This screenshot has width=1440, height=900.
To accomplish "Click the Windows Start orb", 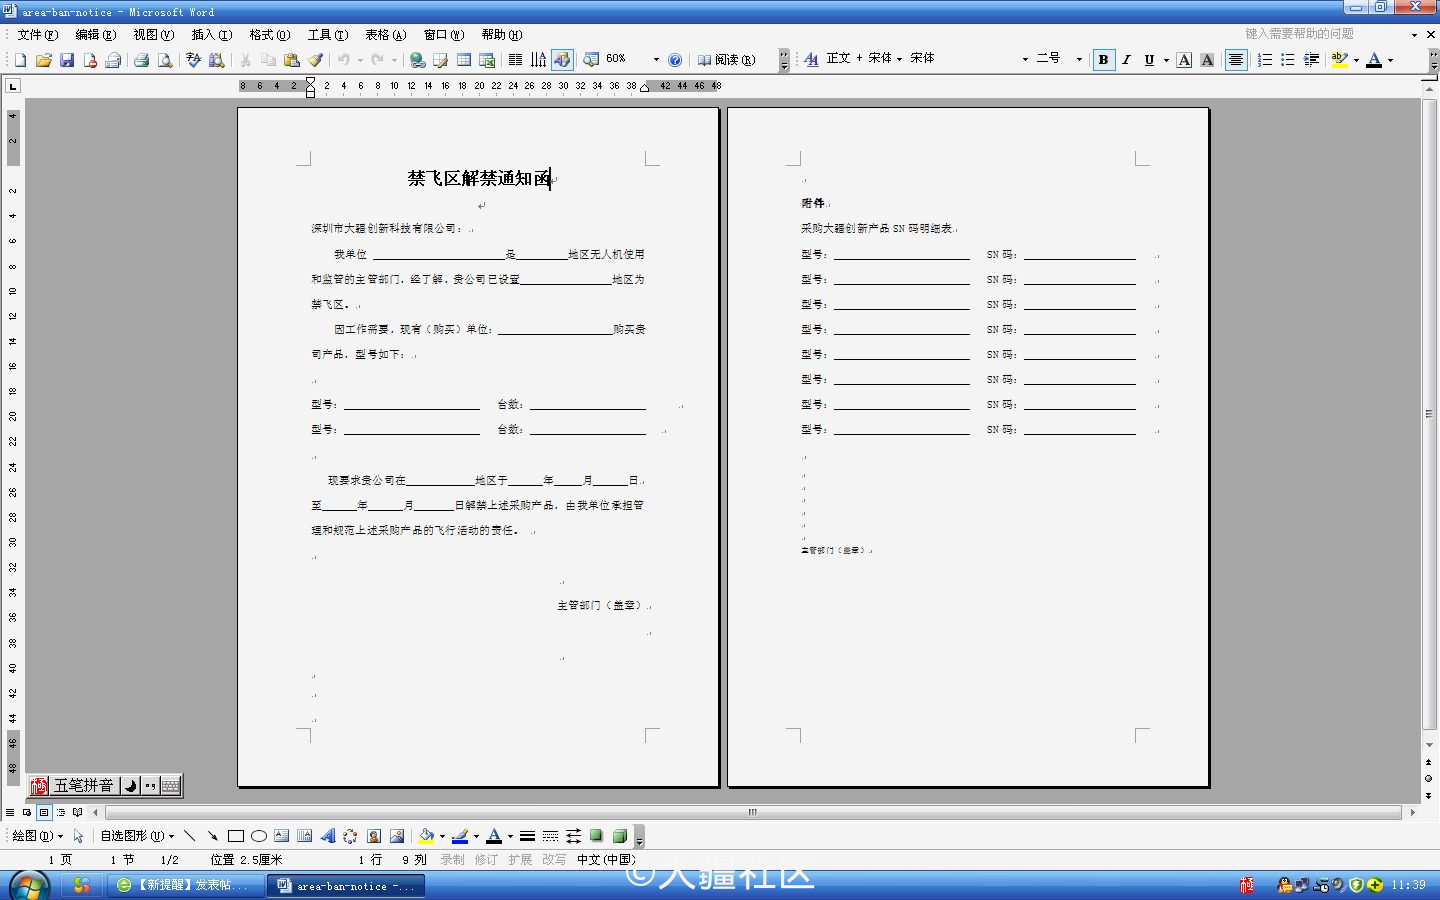I will pos(29,886).
